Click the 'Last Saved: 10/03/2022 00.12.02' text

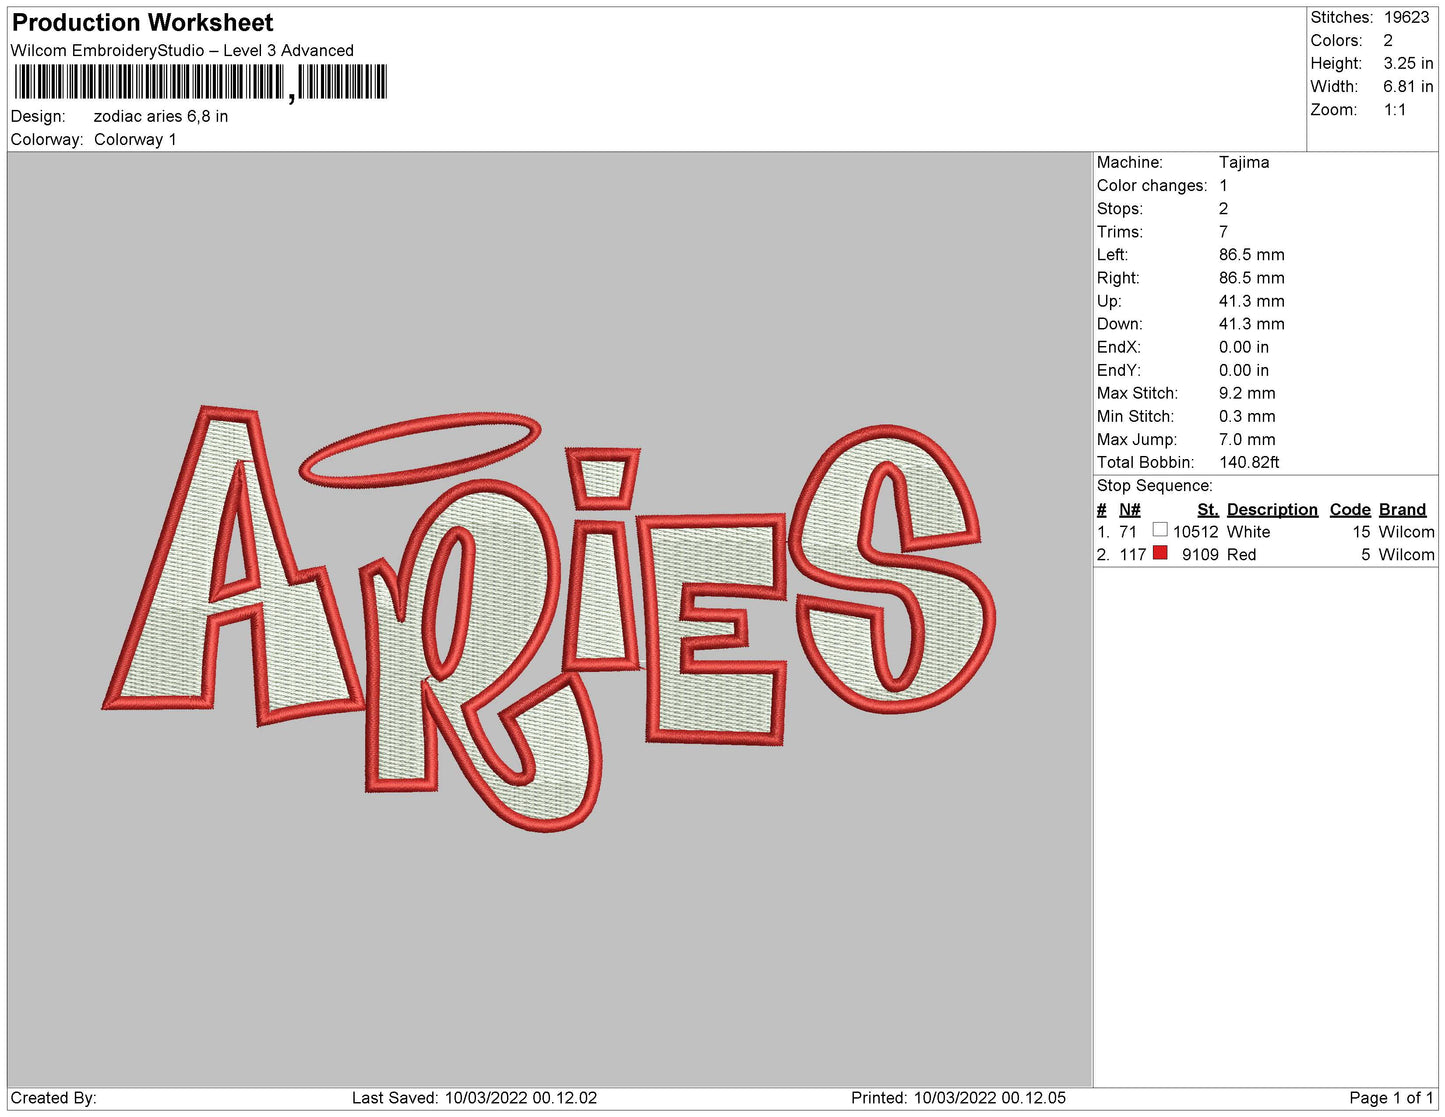474,1098
